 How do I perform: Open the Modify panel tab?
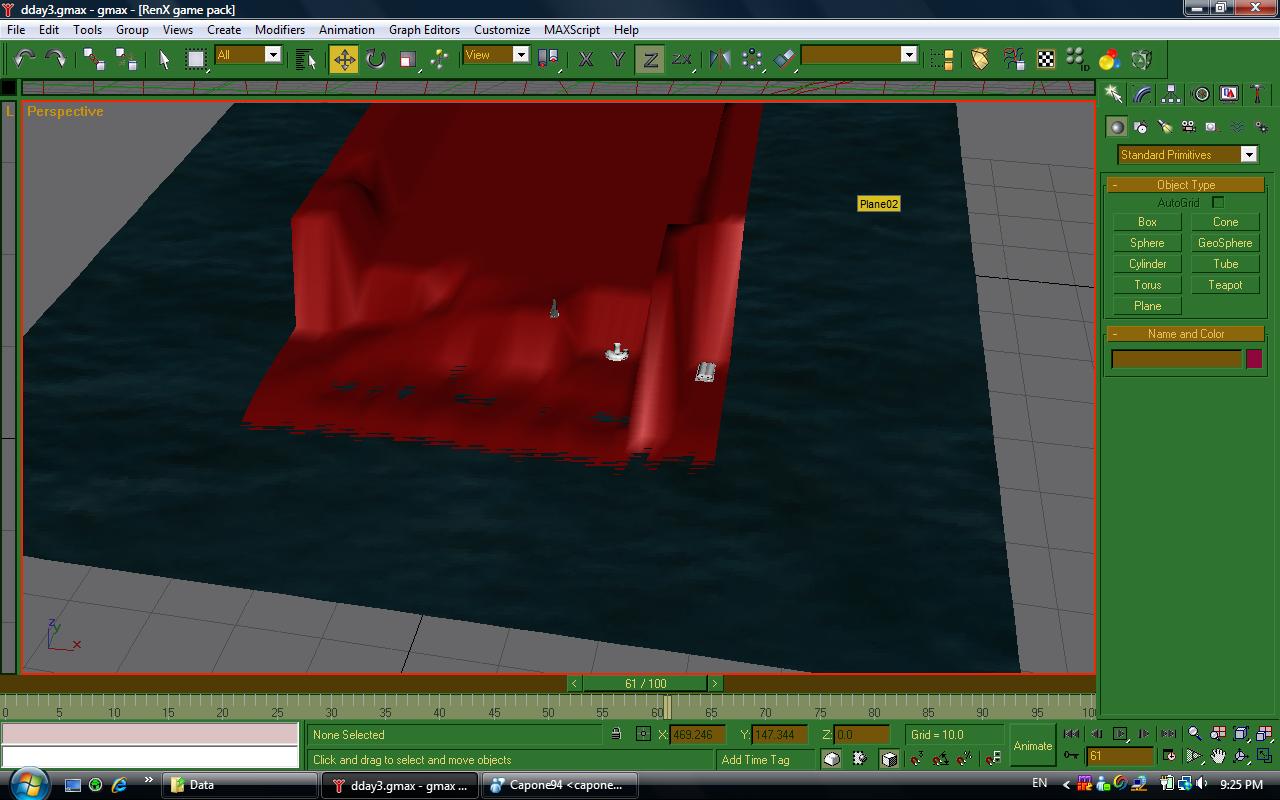[x=1142, y=94]
